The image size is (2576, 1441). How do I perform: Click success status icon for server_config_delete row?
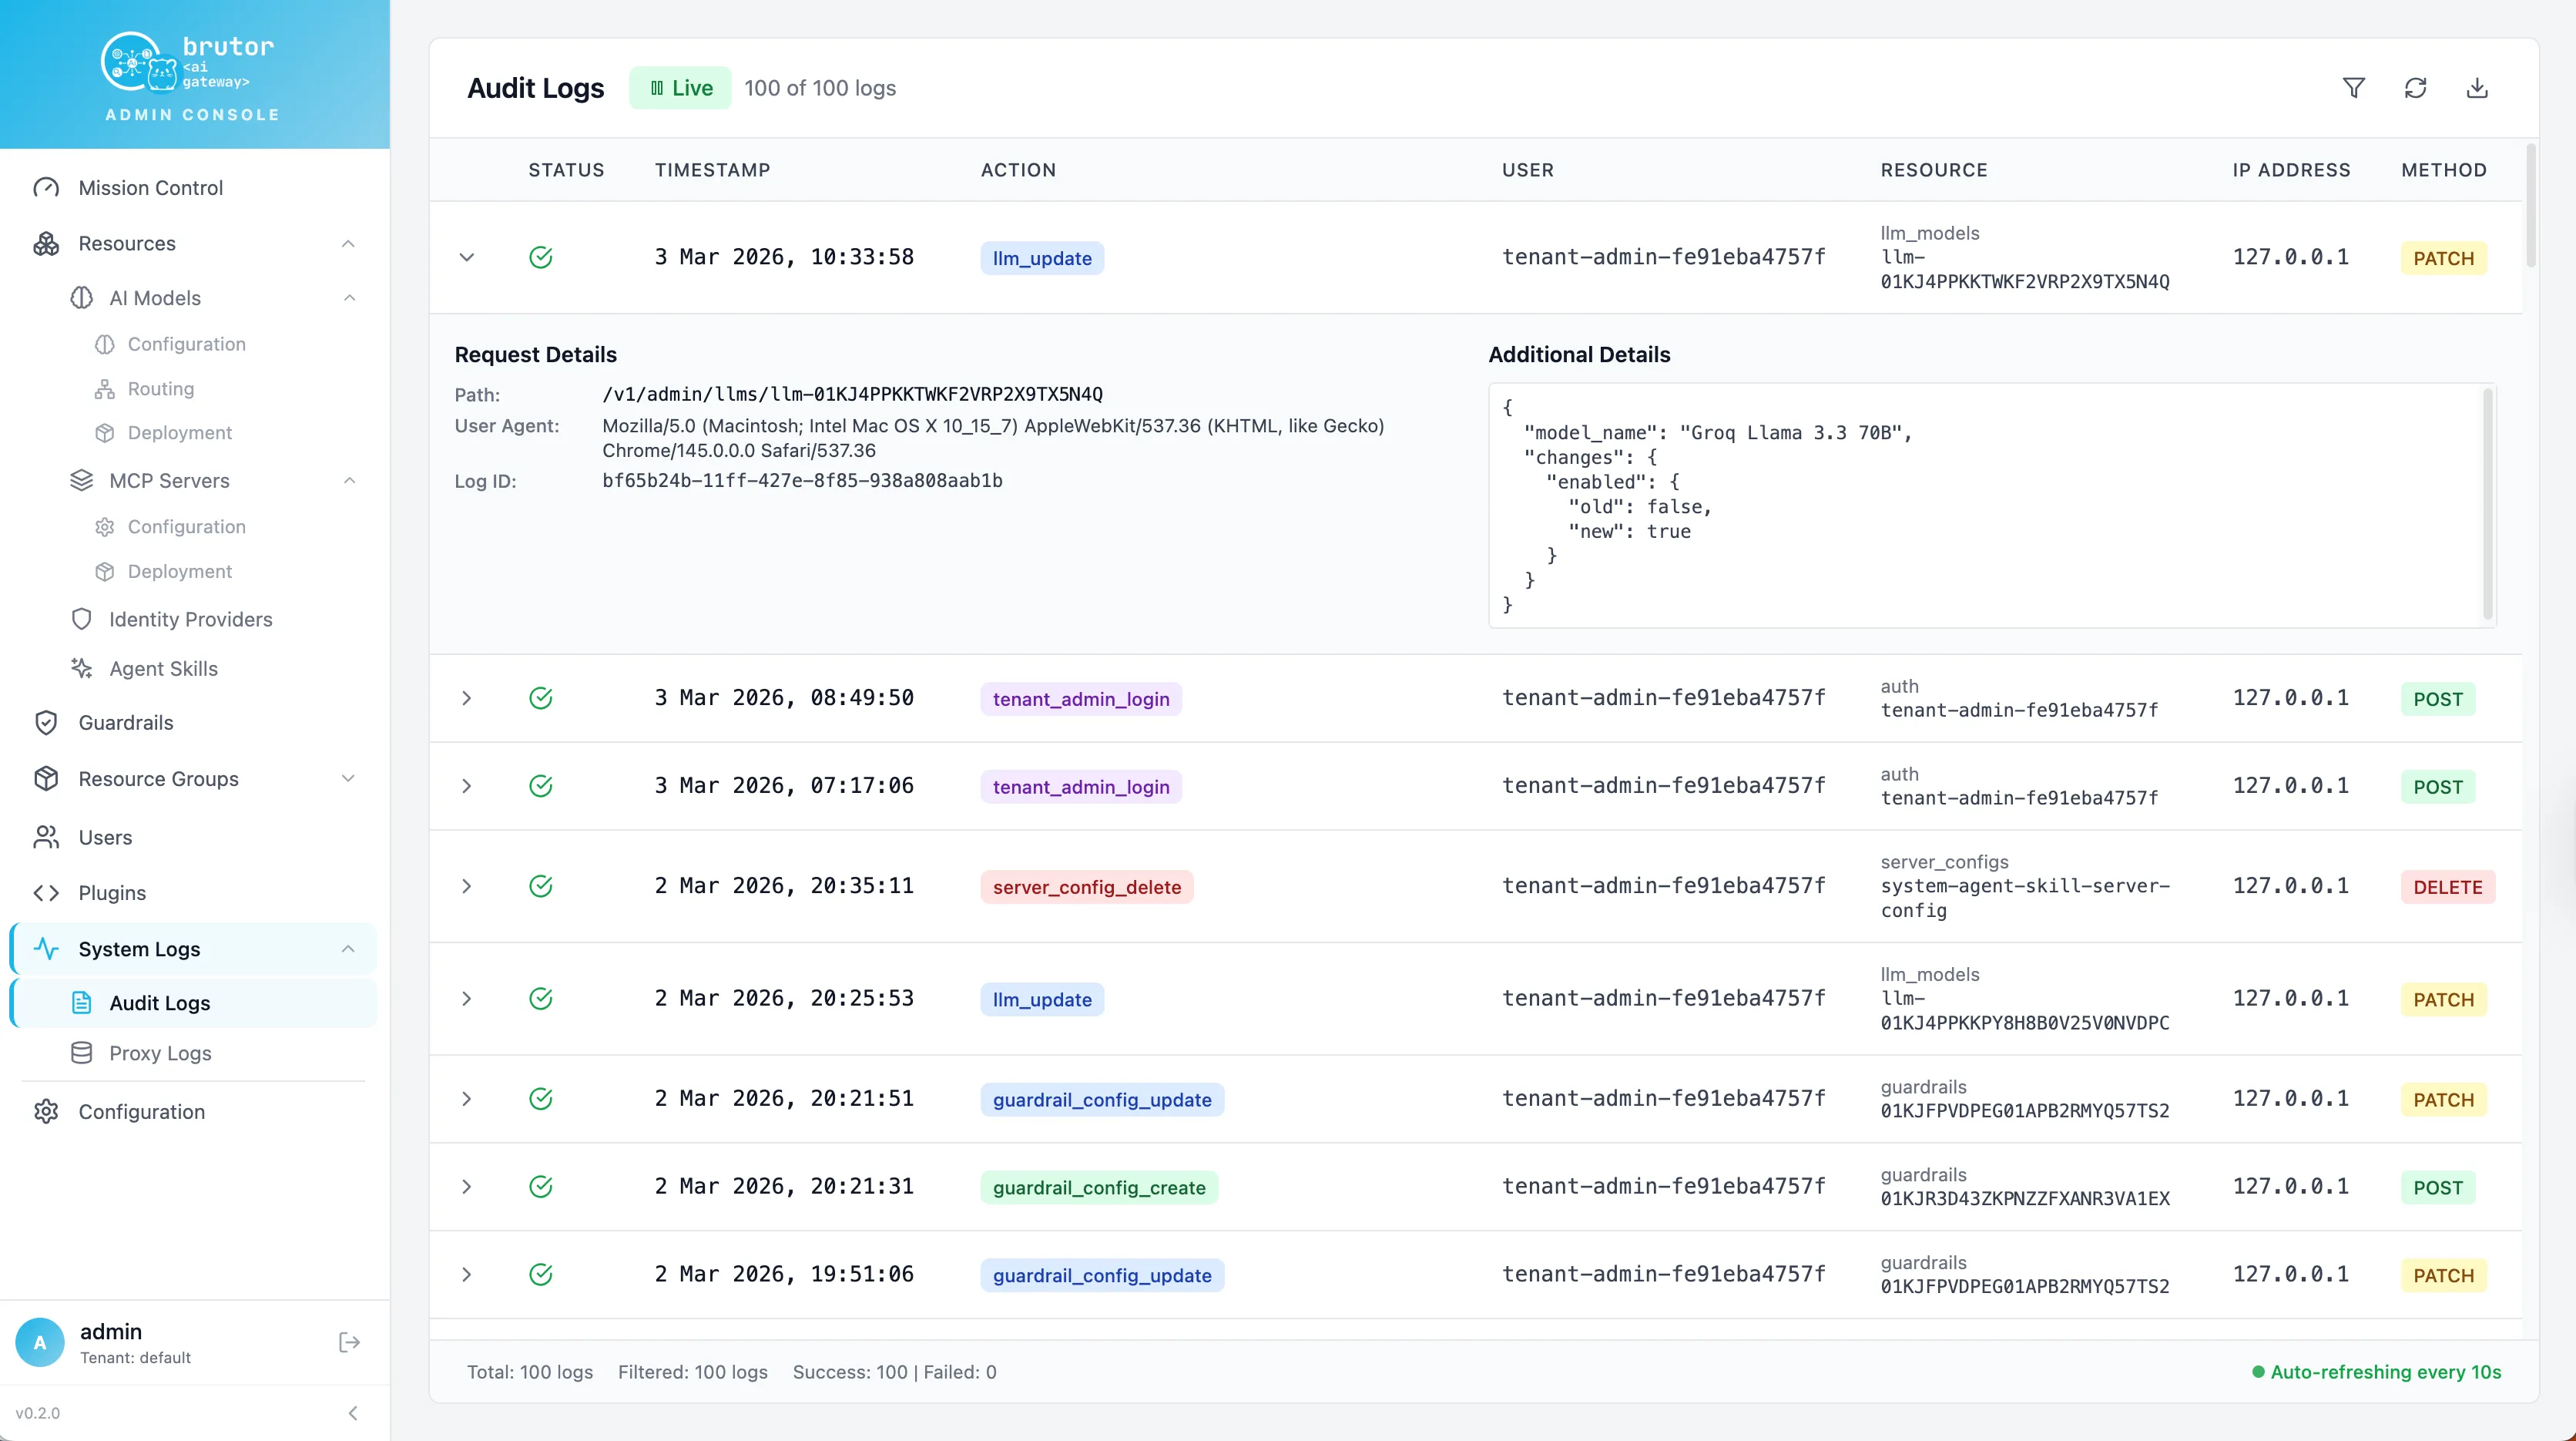(x=541, y=886)
